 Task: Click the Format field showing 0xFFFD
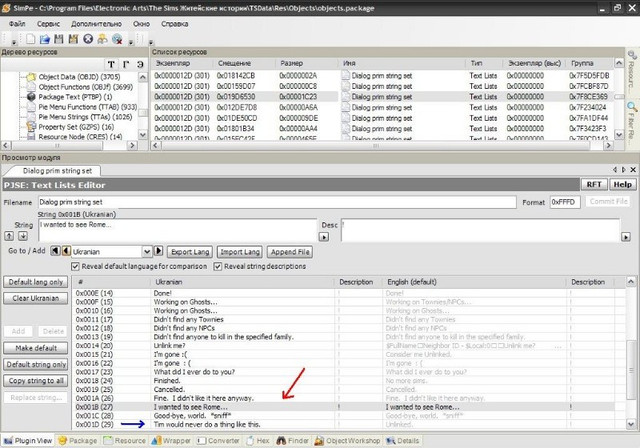565,202
